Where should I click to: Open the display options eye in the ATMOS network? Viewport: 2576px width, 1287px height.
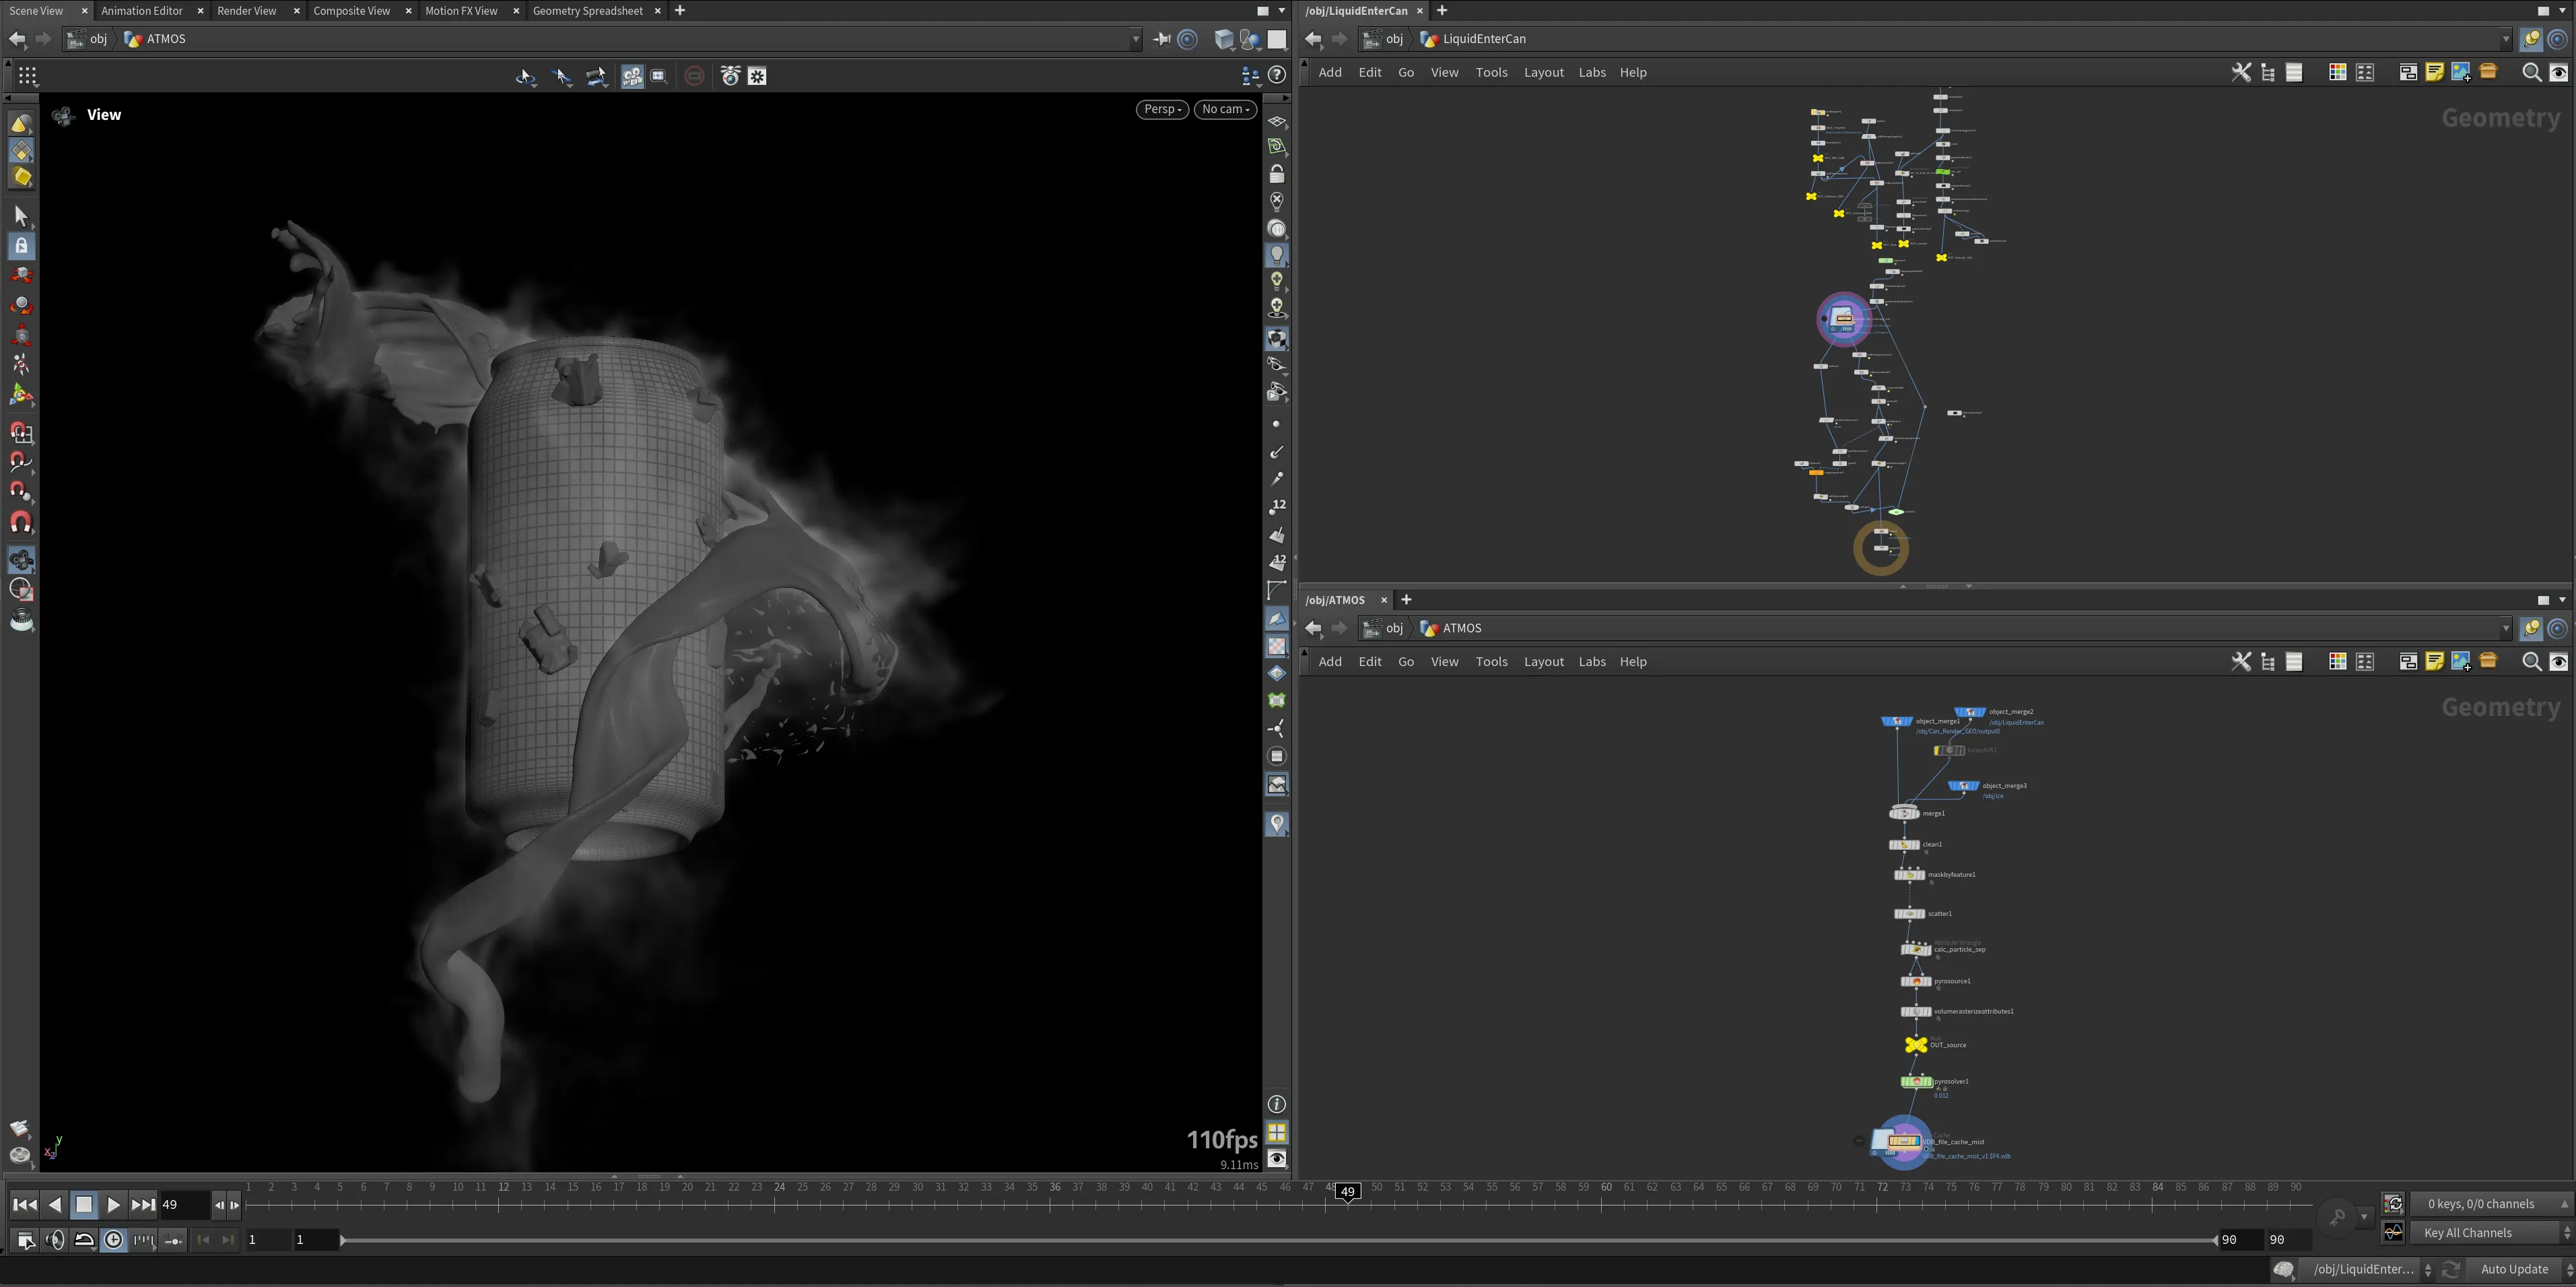(x=2558, y=661)
